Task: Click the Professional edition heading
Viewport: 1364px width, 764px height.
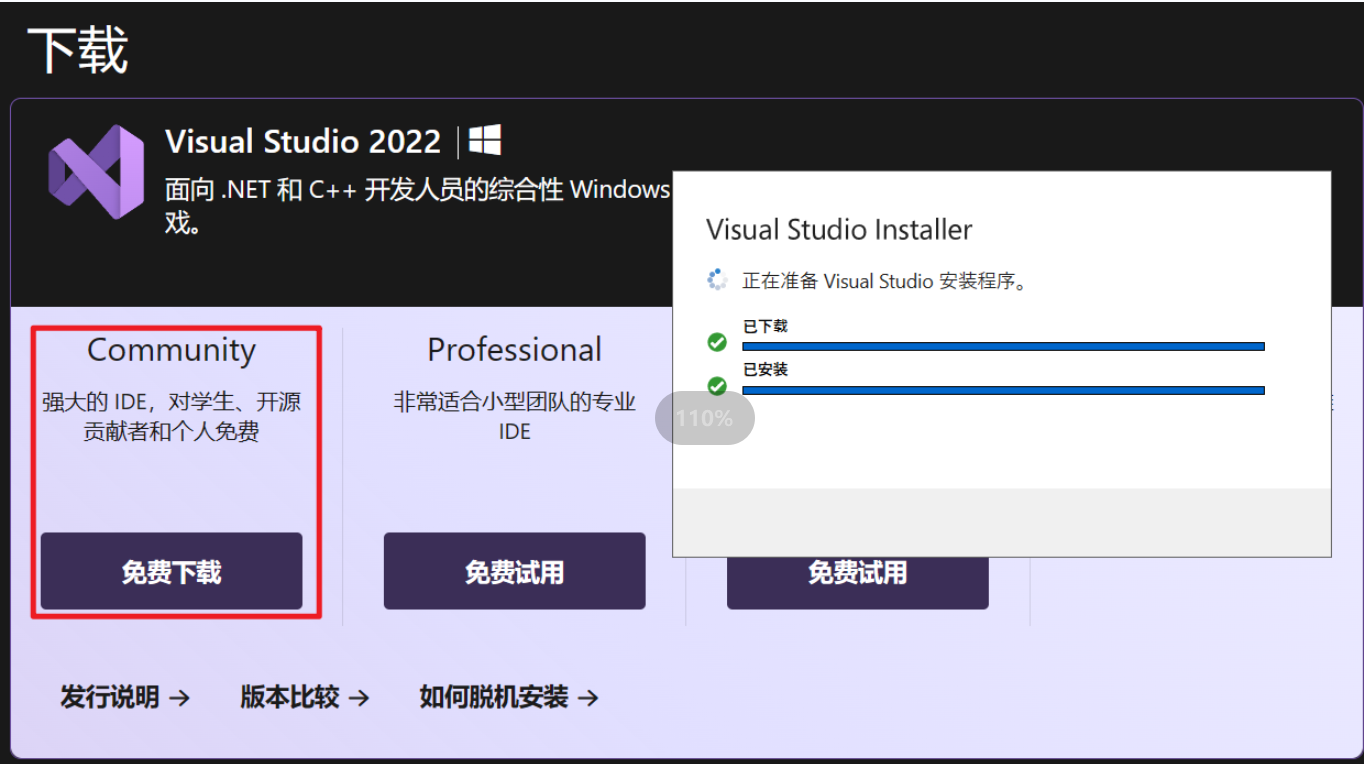Action: [x=514, y=350]
